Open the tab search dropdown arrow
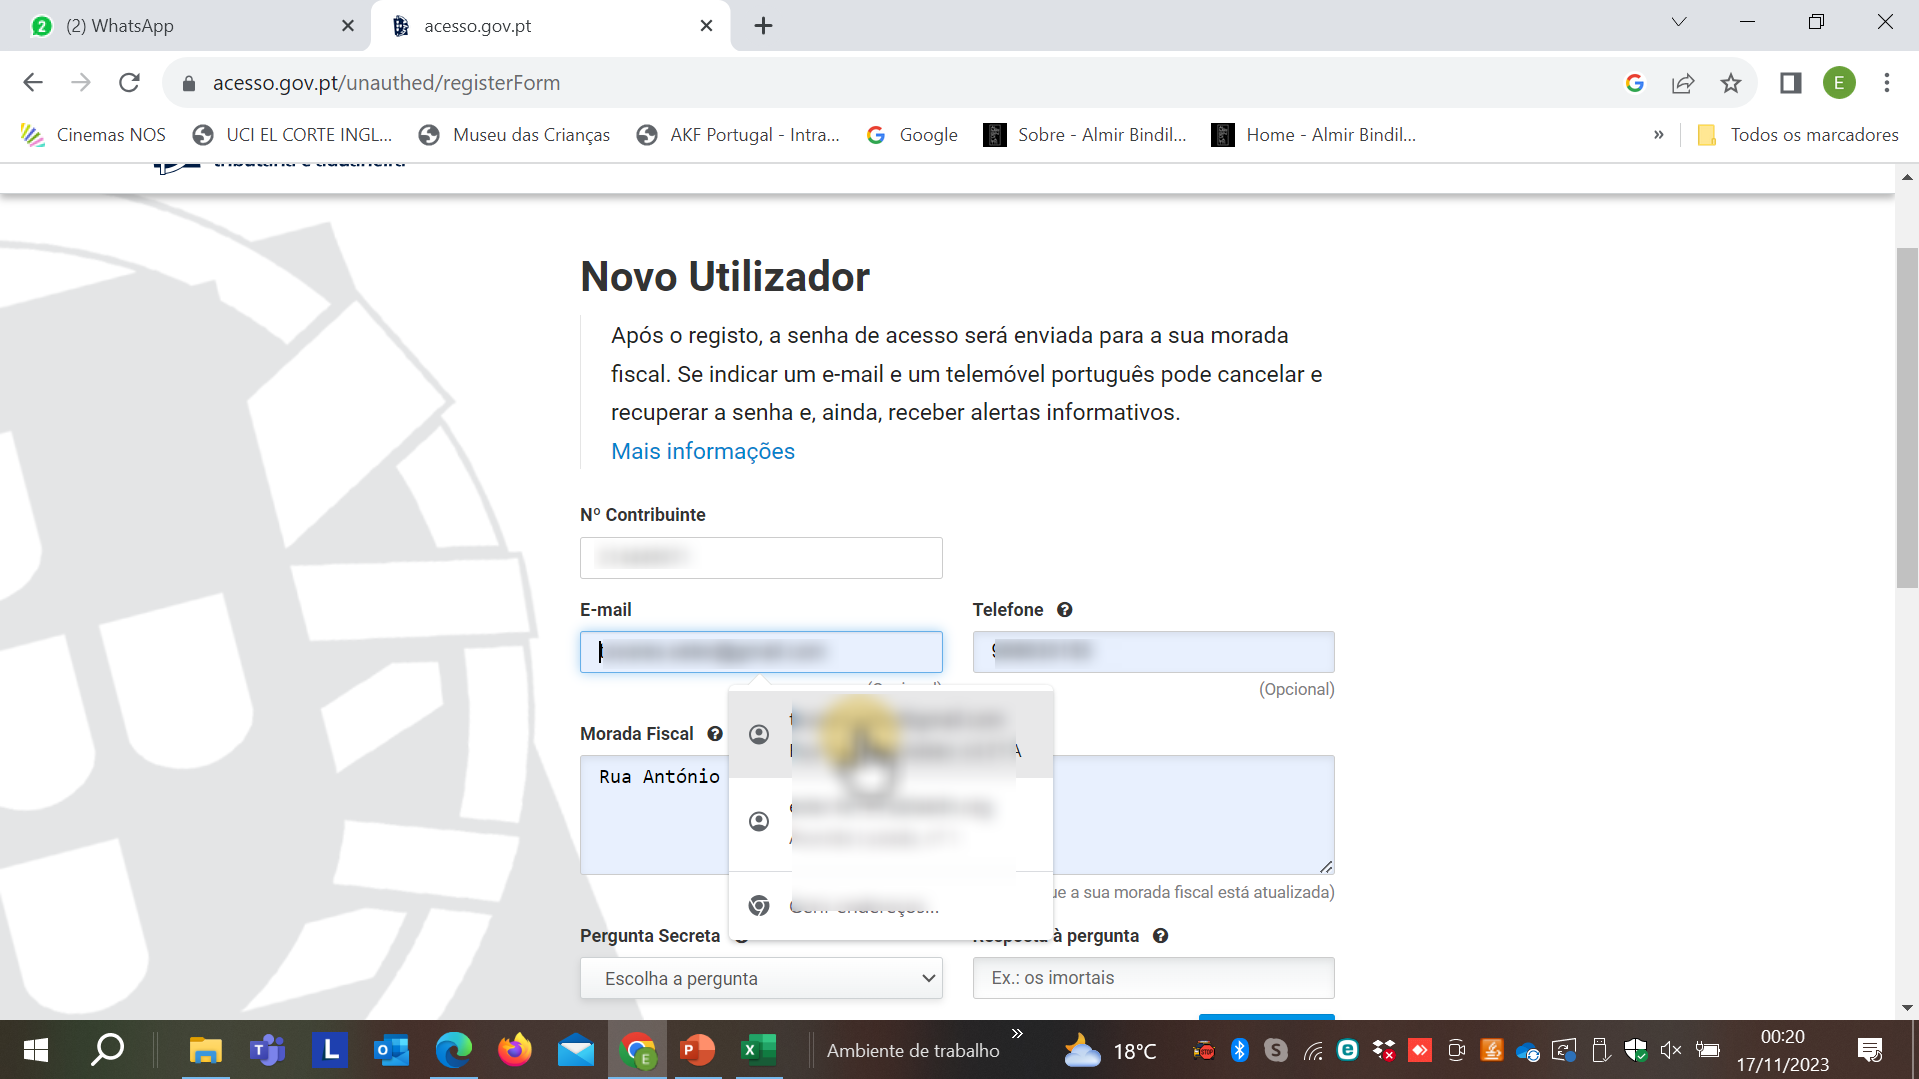Screen dimensions: 1919x1079 (1679, 22)
